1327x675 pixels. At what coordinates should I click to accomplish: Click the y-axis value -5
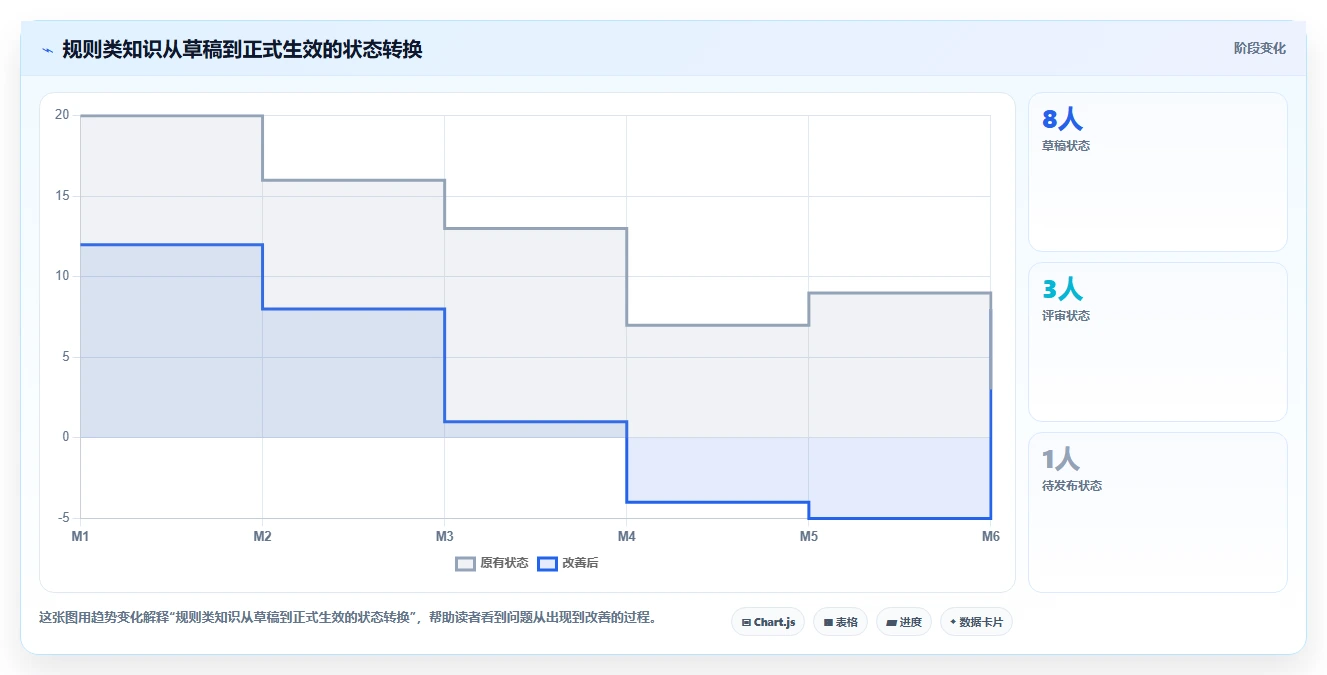click(x=63, y=518)
